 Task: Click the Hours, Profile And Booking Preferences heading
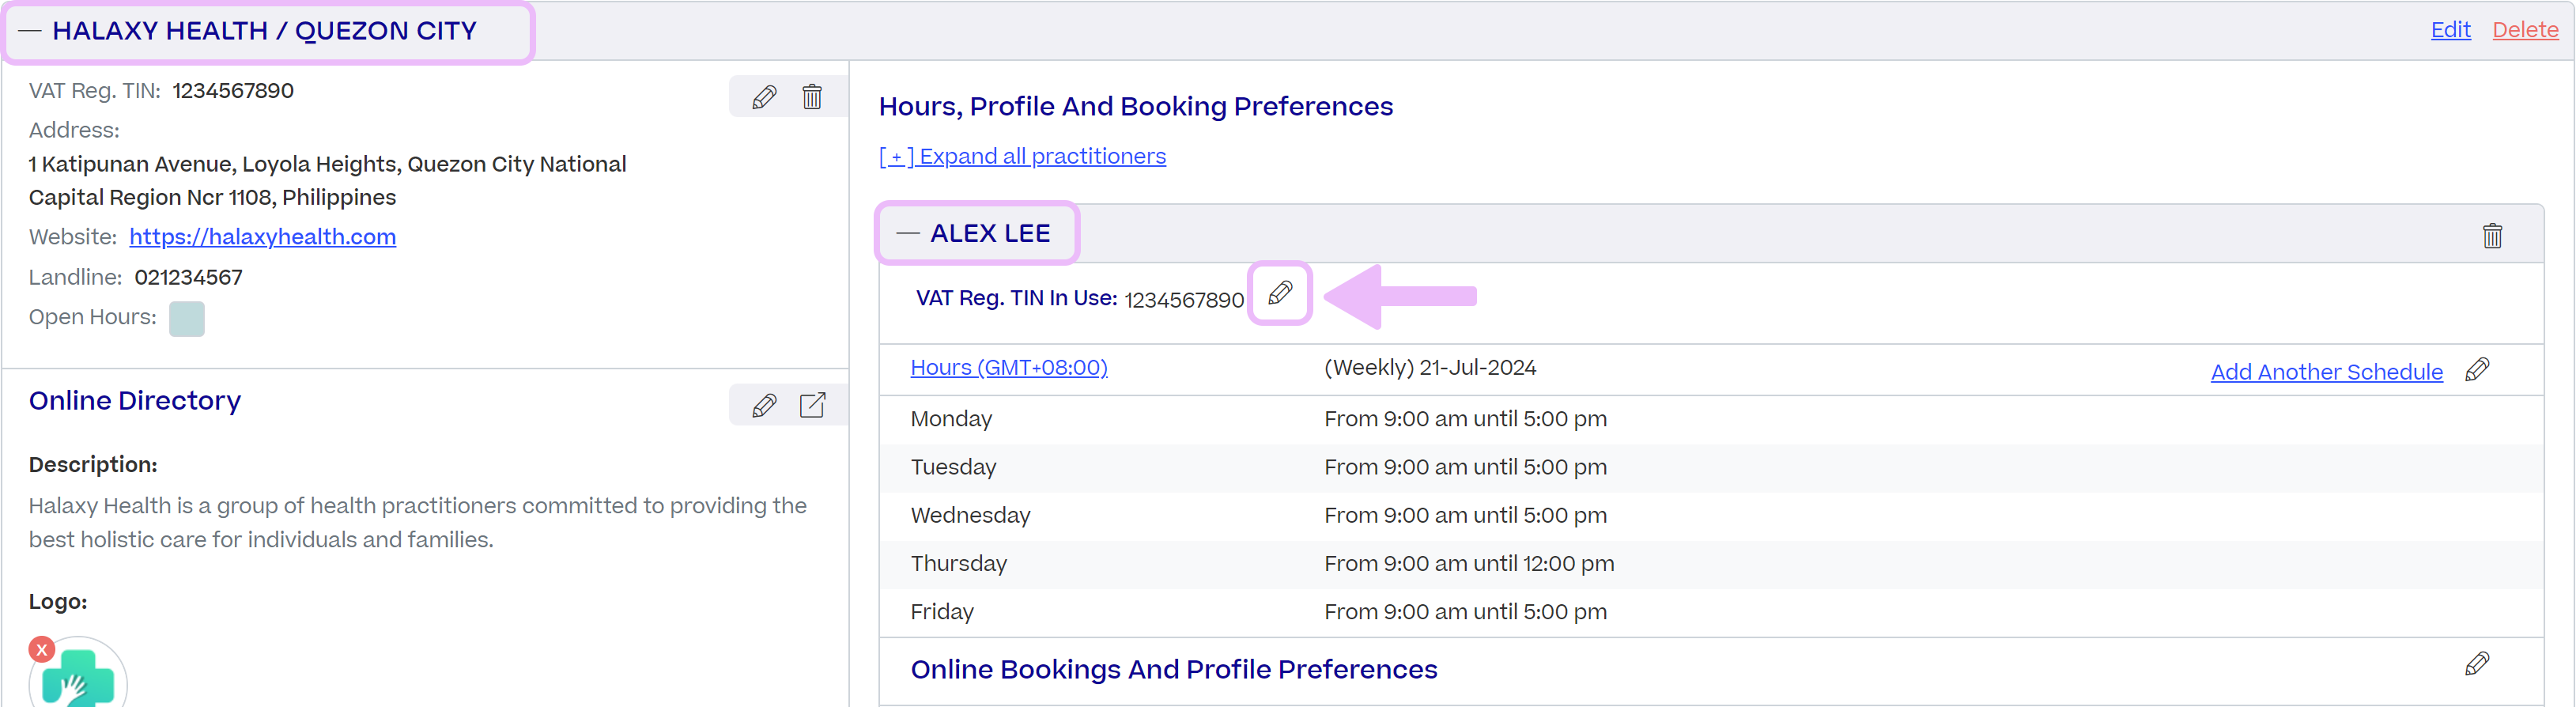[x=1135, y=106]
